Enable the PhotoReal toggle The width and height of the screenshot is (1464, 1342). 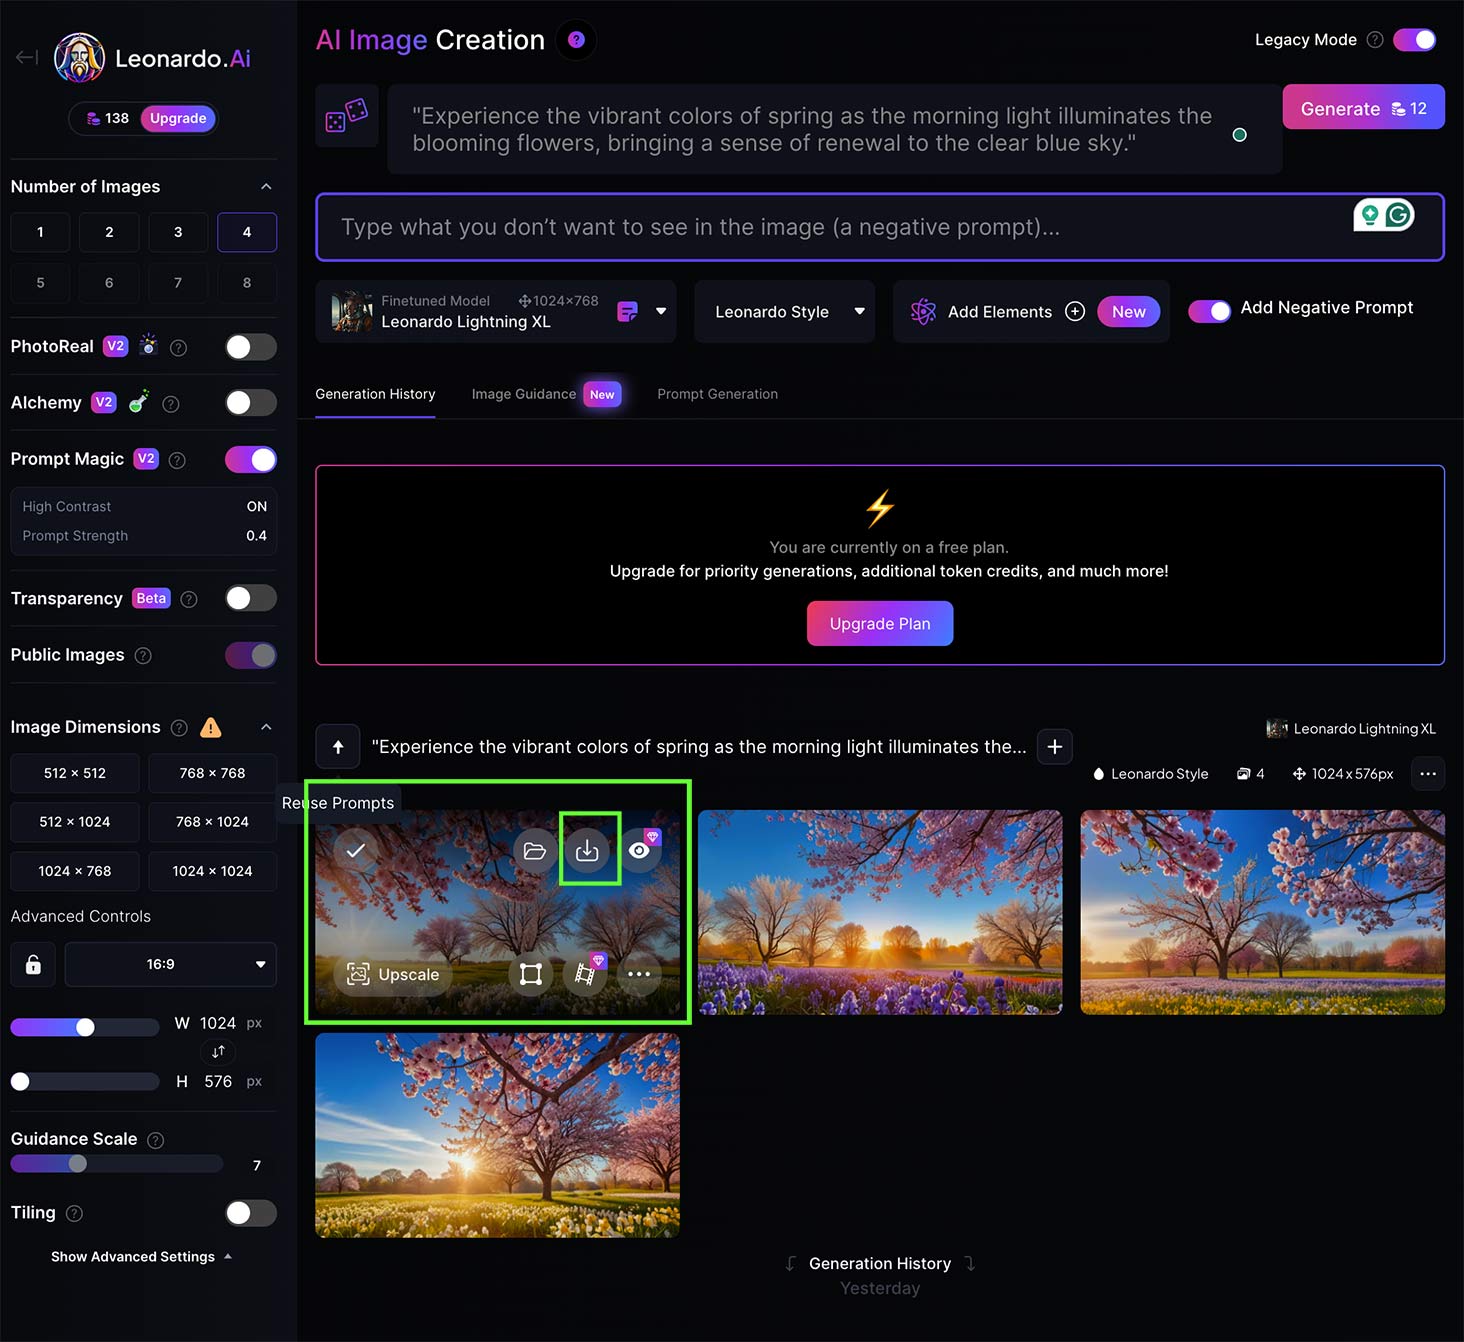pyautogui.click(x=251, y=347)
